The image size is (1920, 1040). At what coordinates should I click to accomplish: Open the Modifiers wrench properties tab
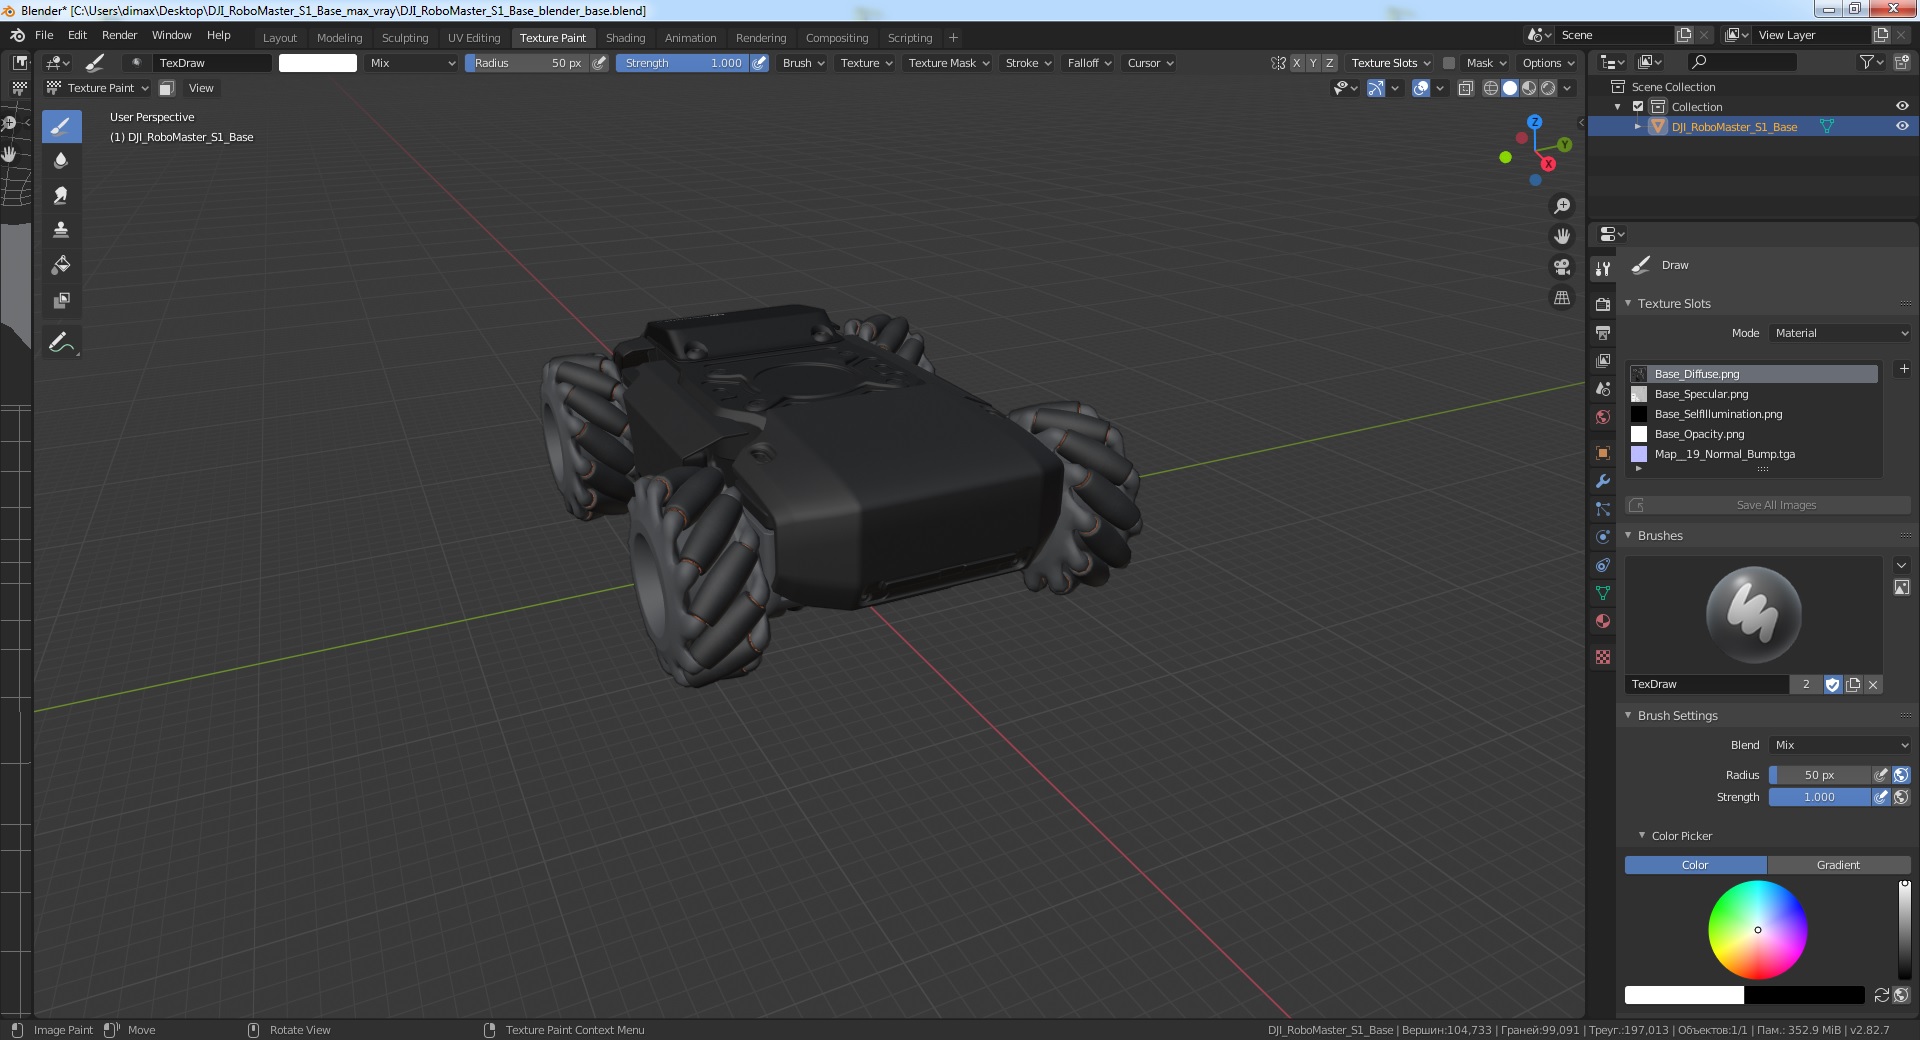[1603, 481]
